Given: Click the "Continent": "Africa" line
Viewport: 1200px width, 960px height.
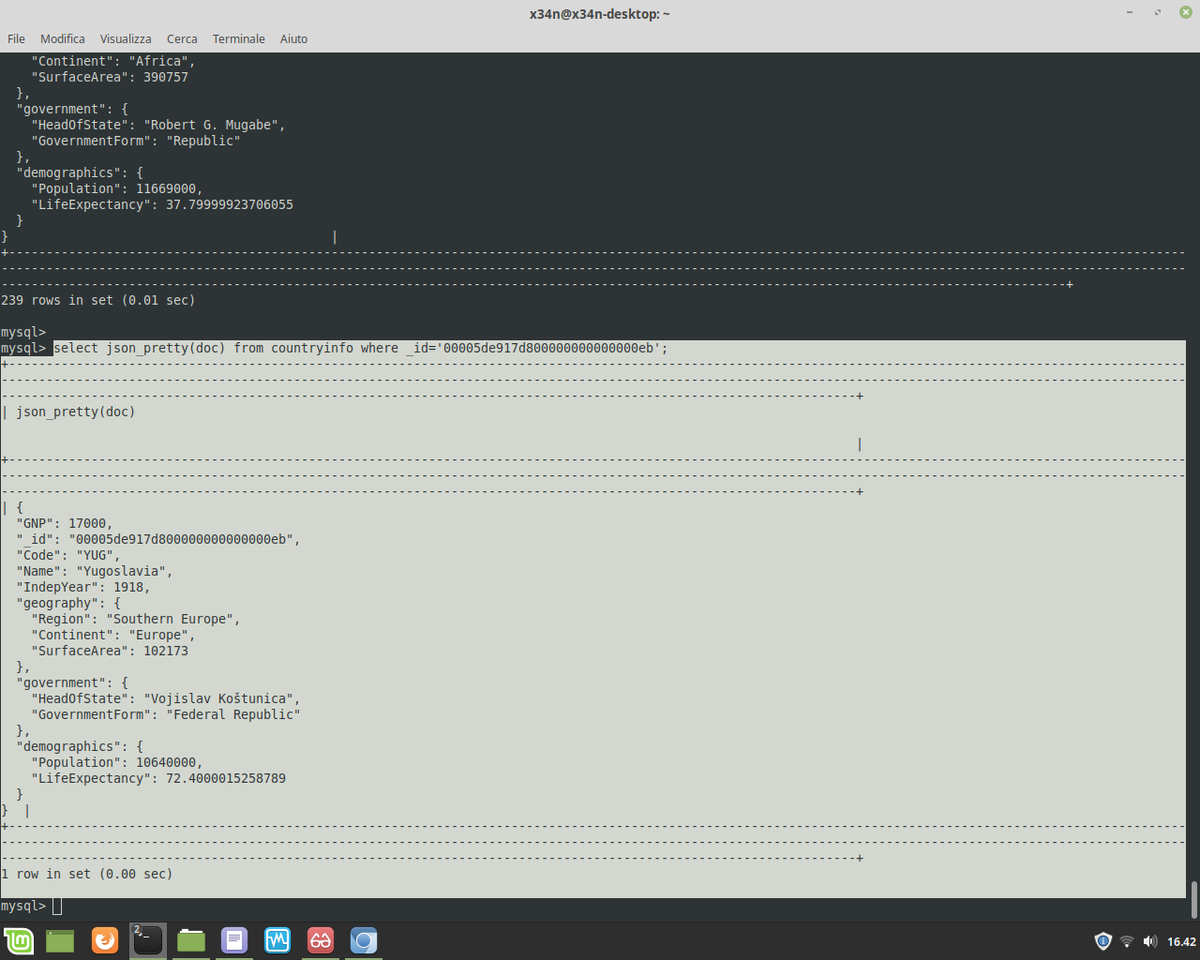Looking at the screenshot, I should click(x=113, y=61).
